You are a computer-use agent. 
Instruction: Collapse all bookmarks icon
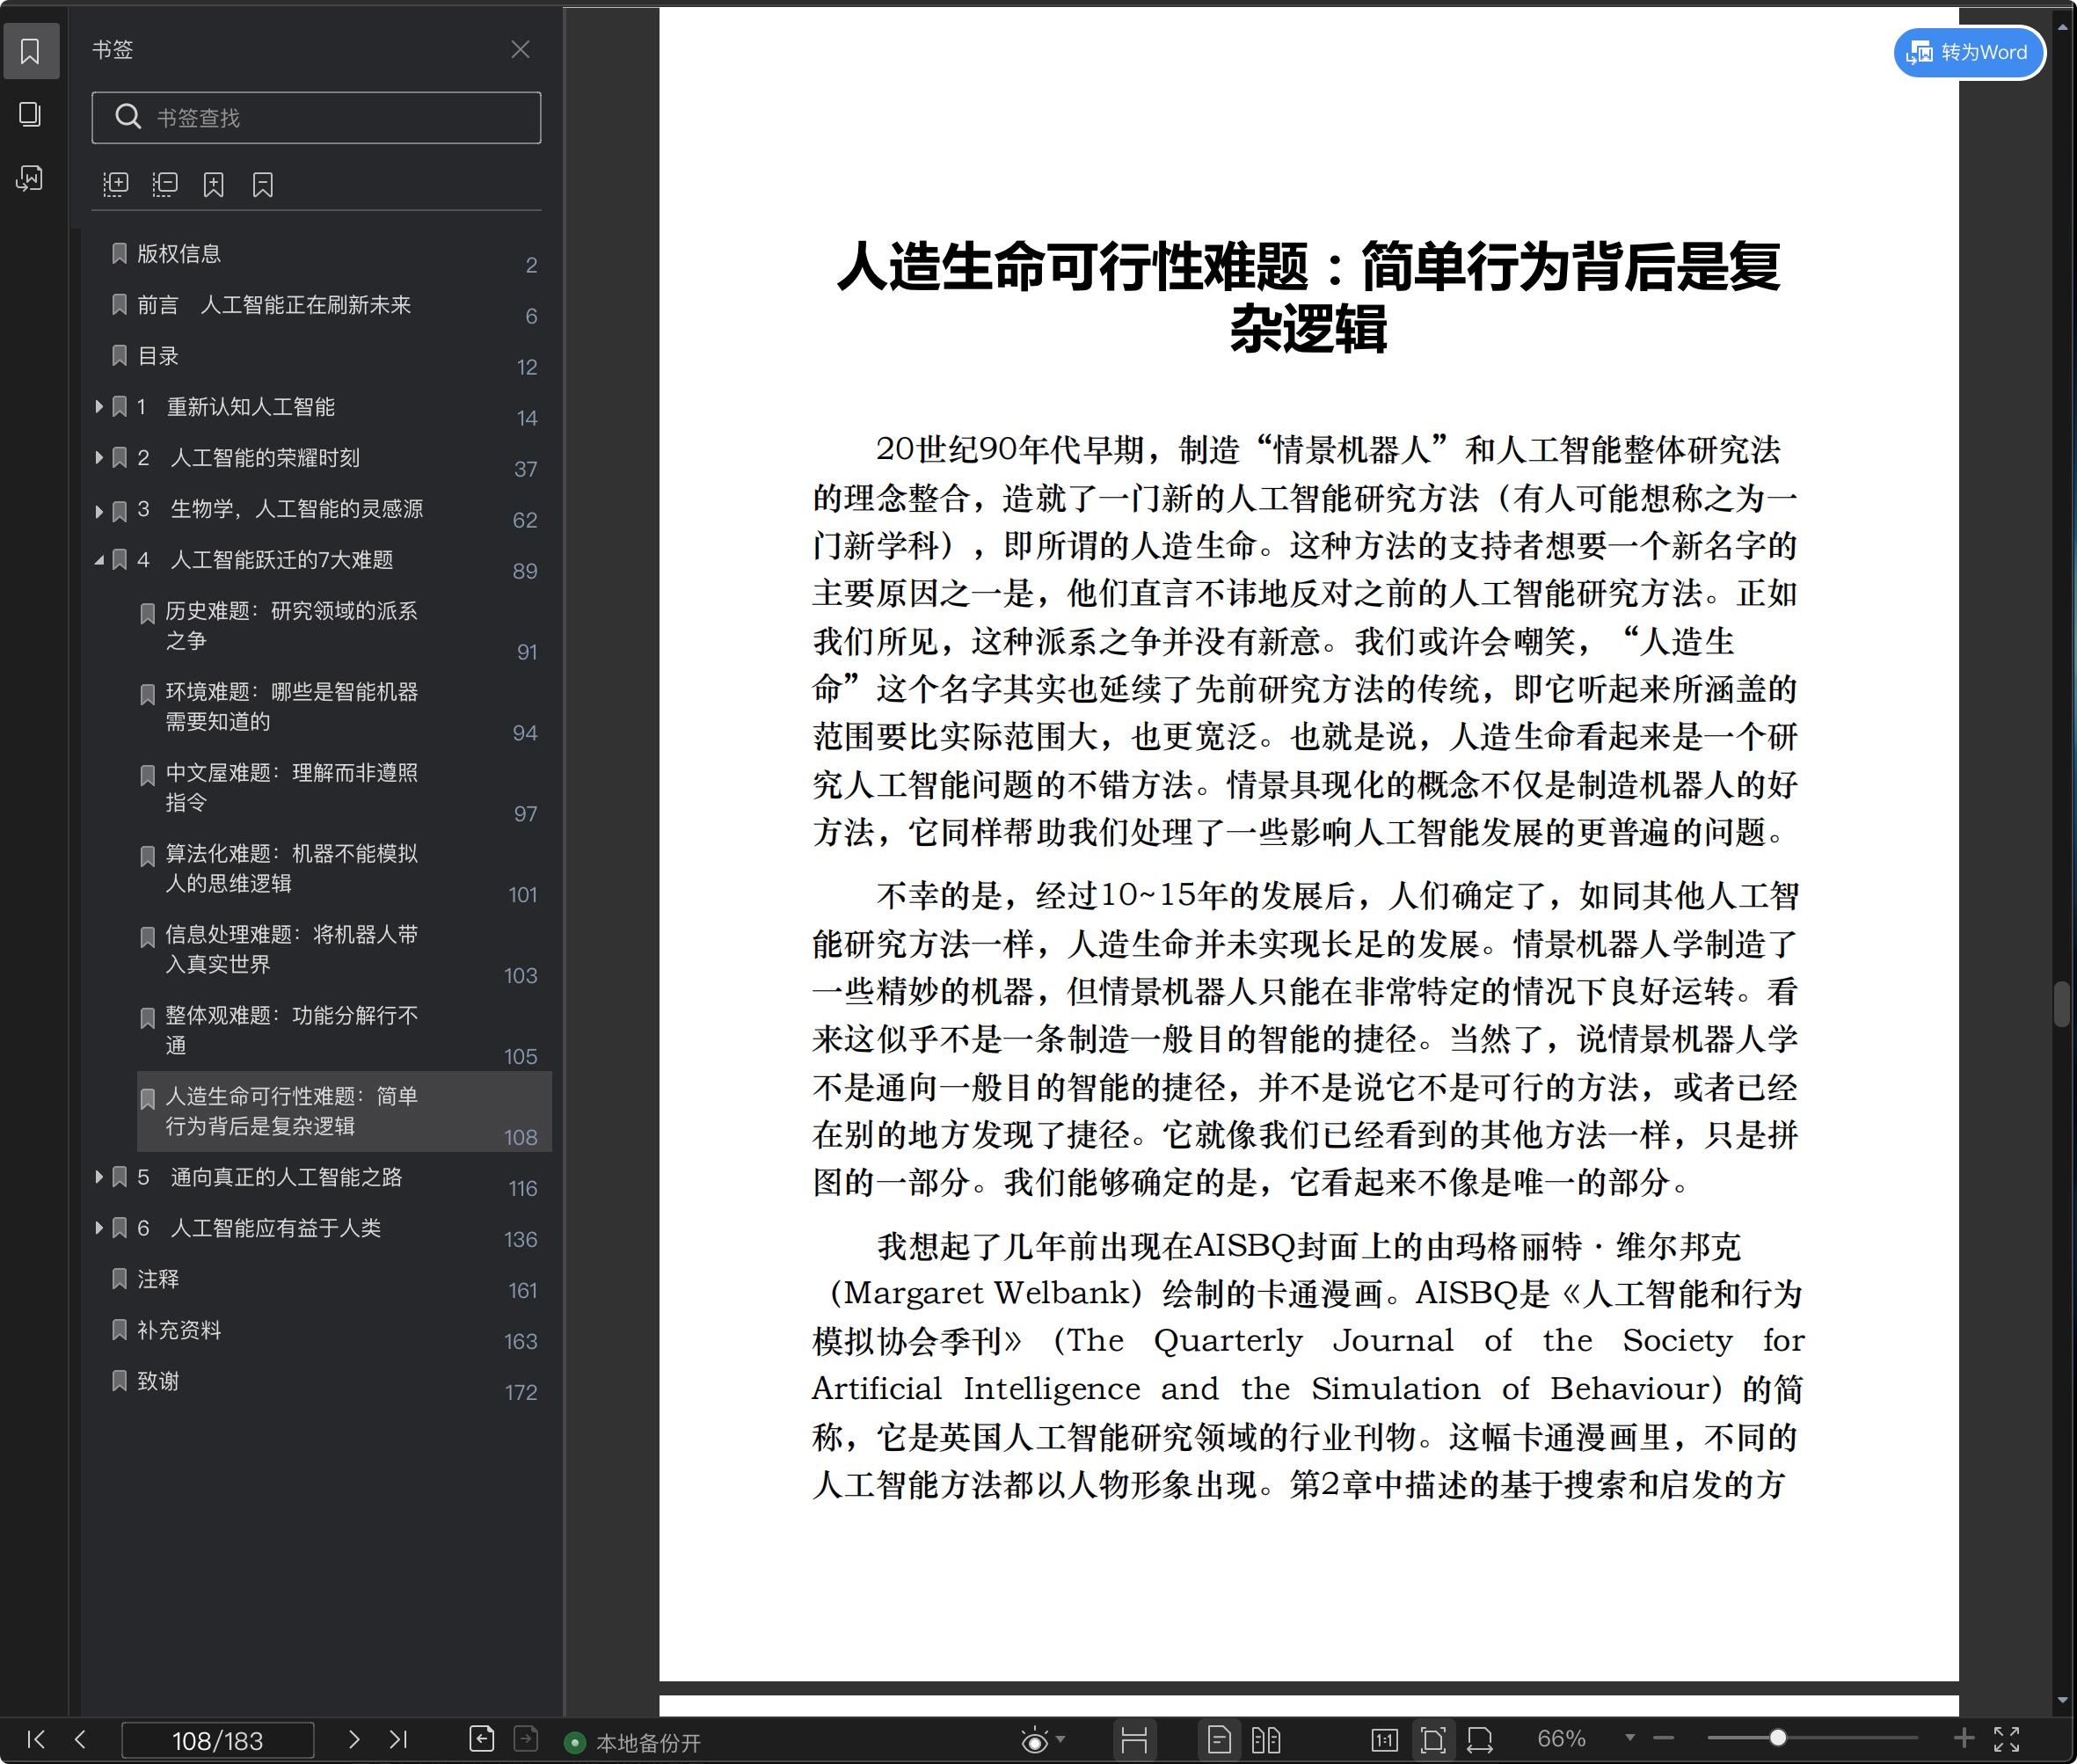(x=165, y=184)
